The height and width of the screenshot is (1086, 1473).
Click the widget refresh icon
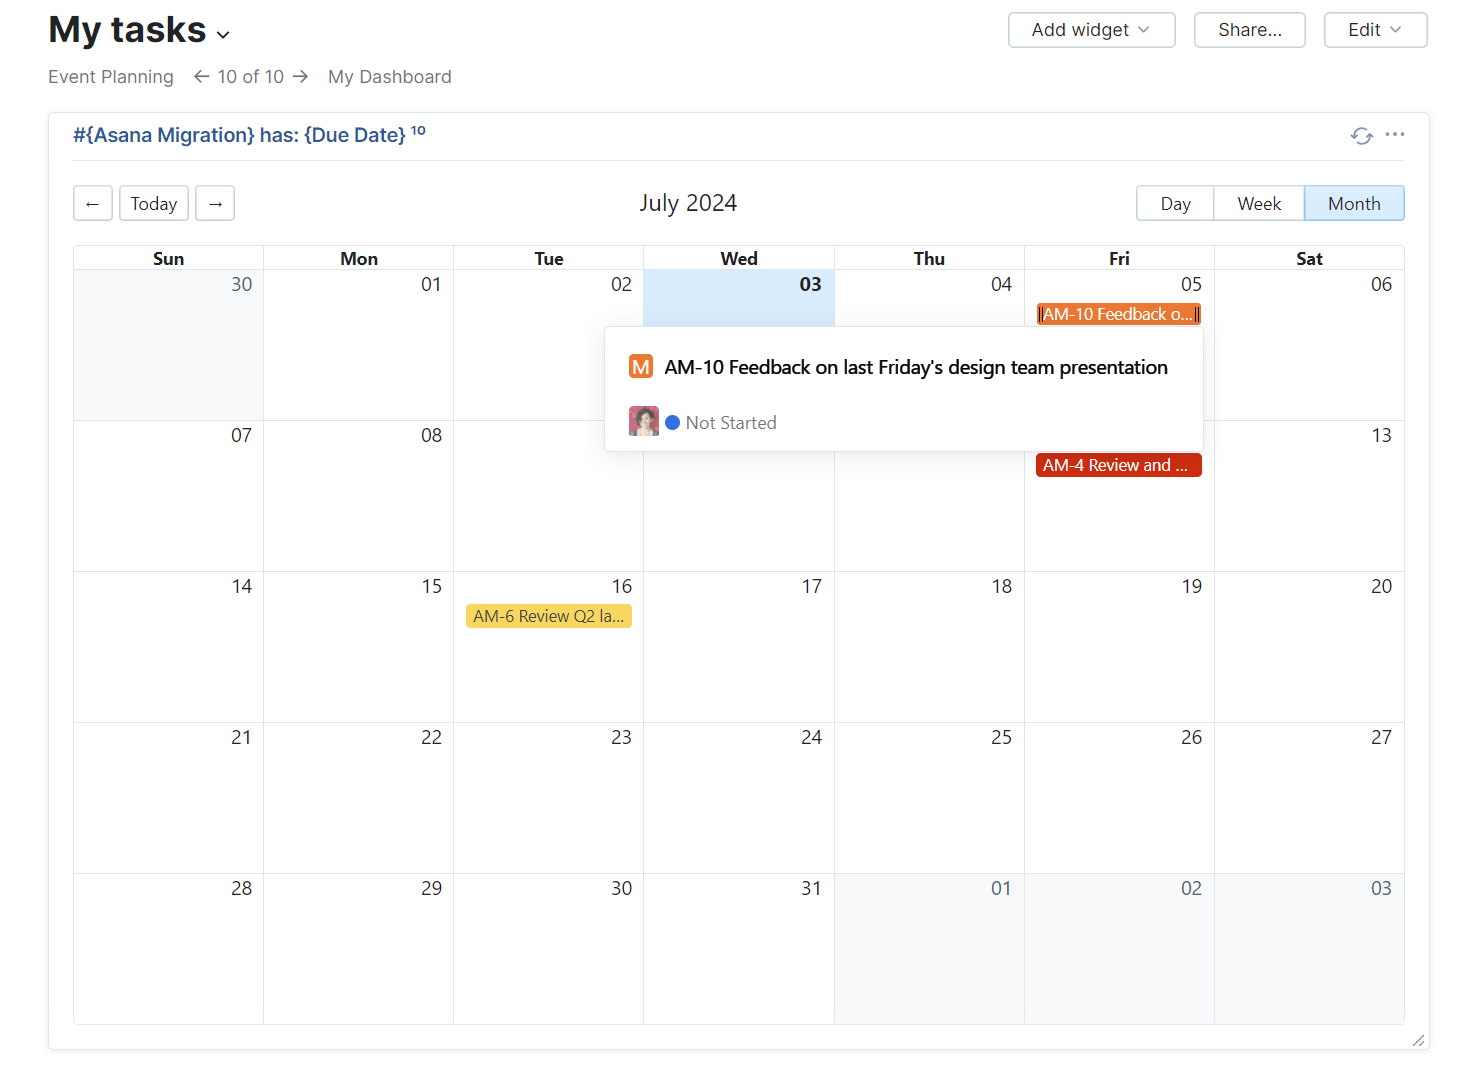(1361, 136)
